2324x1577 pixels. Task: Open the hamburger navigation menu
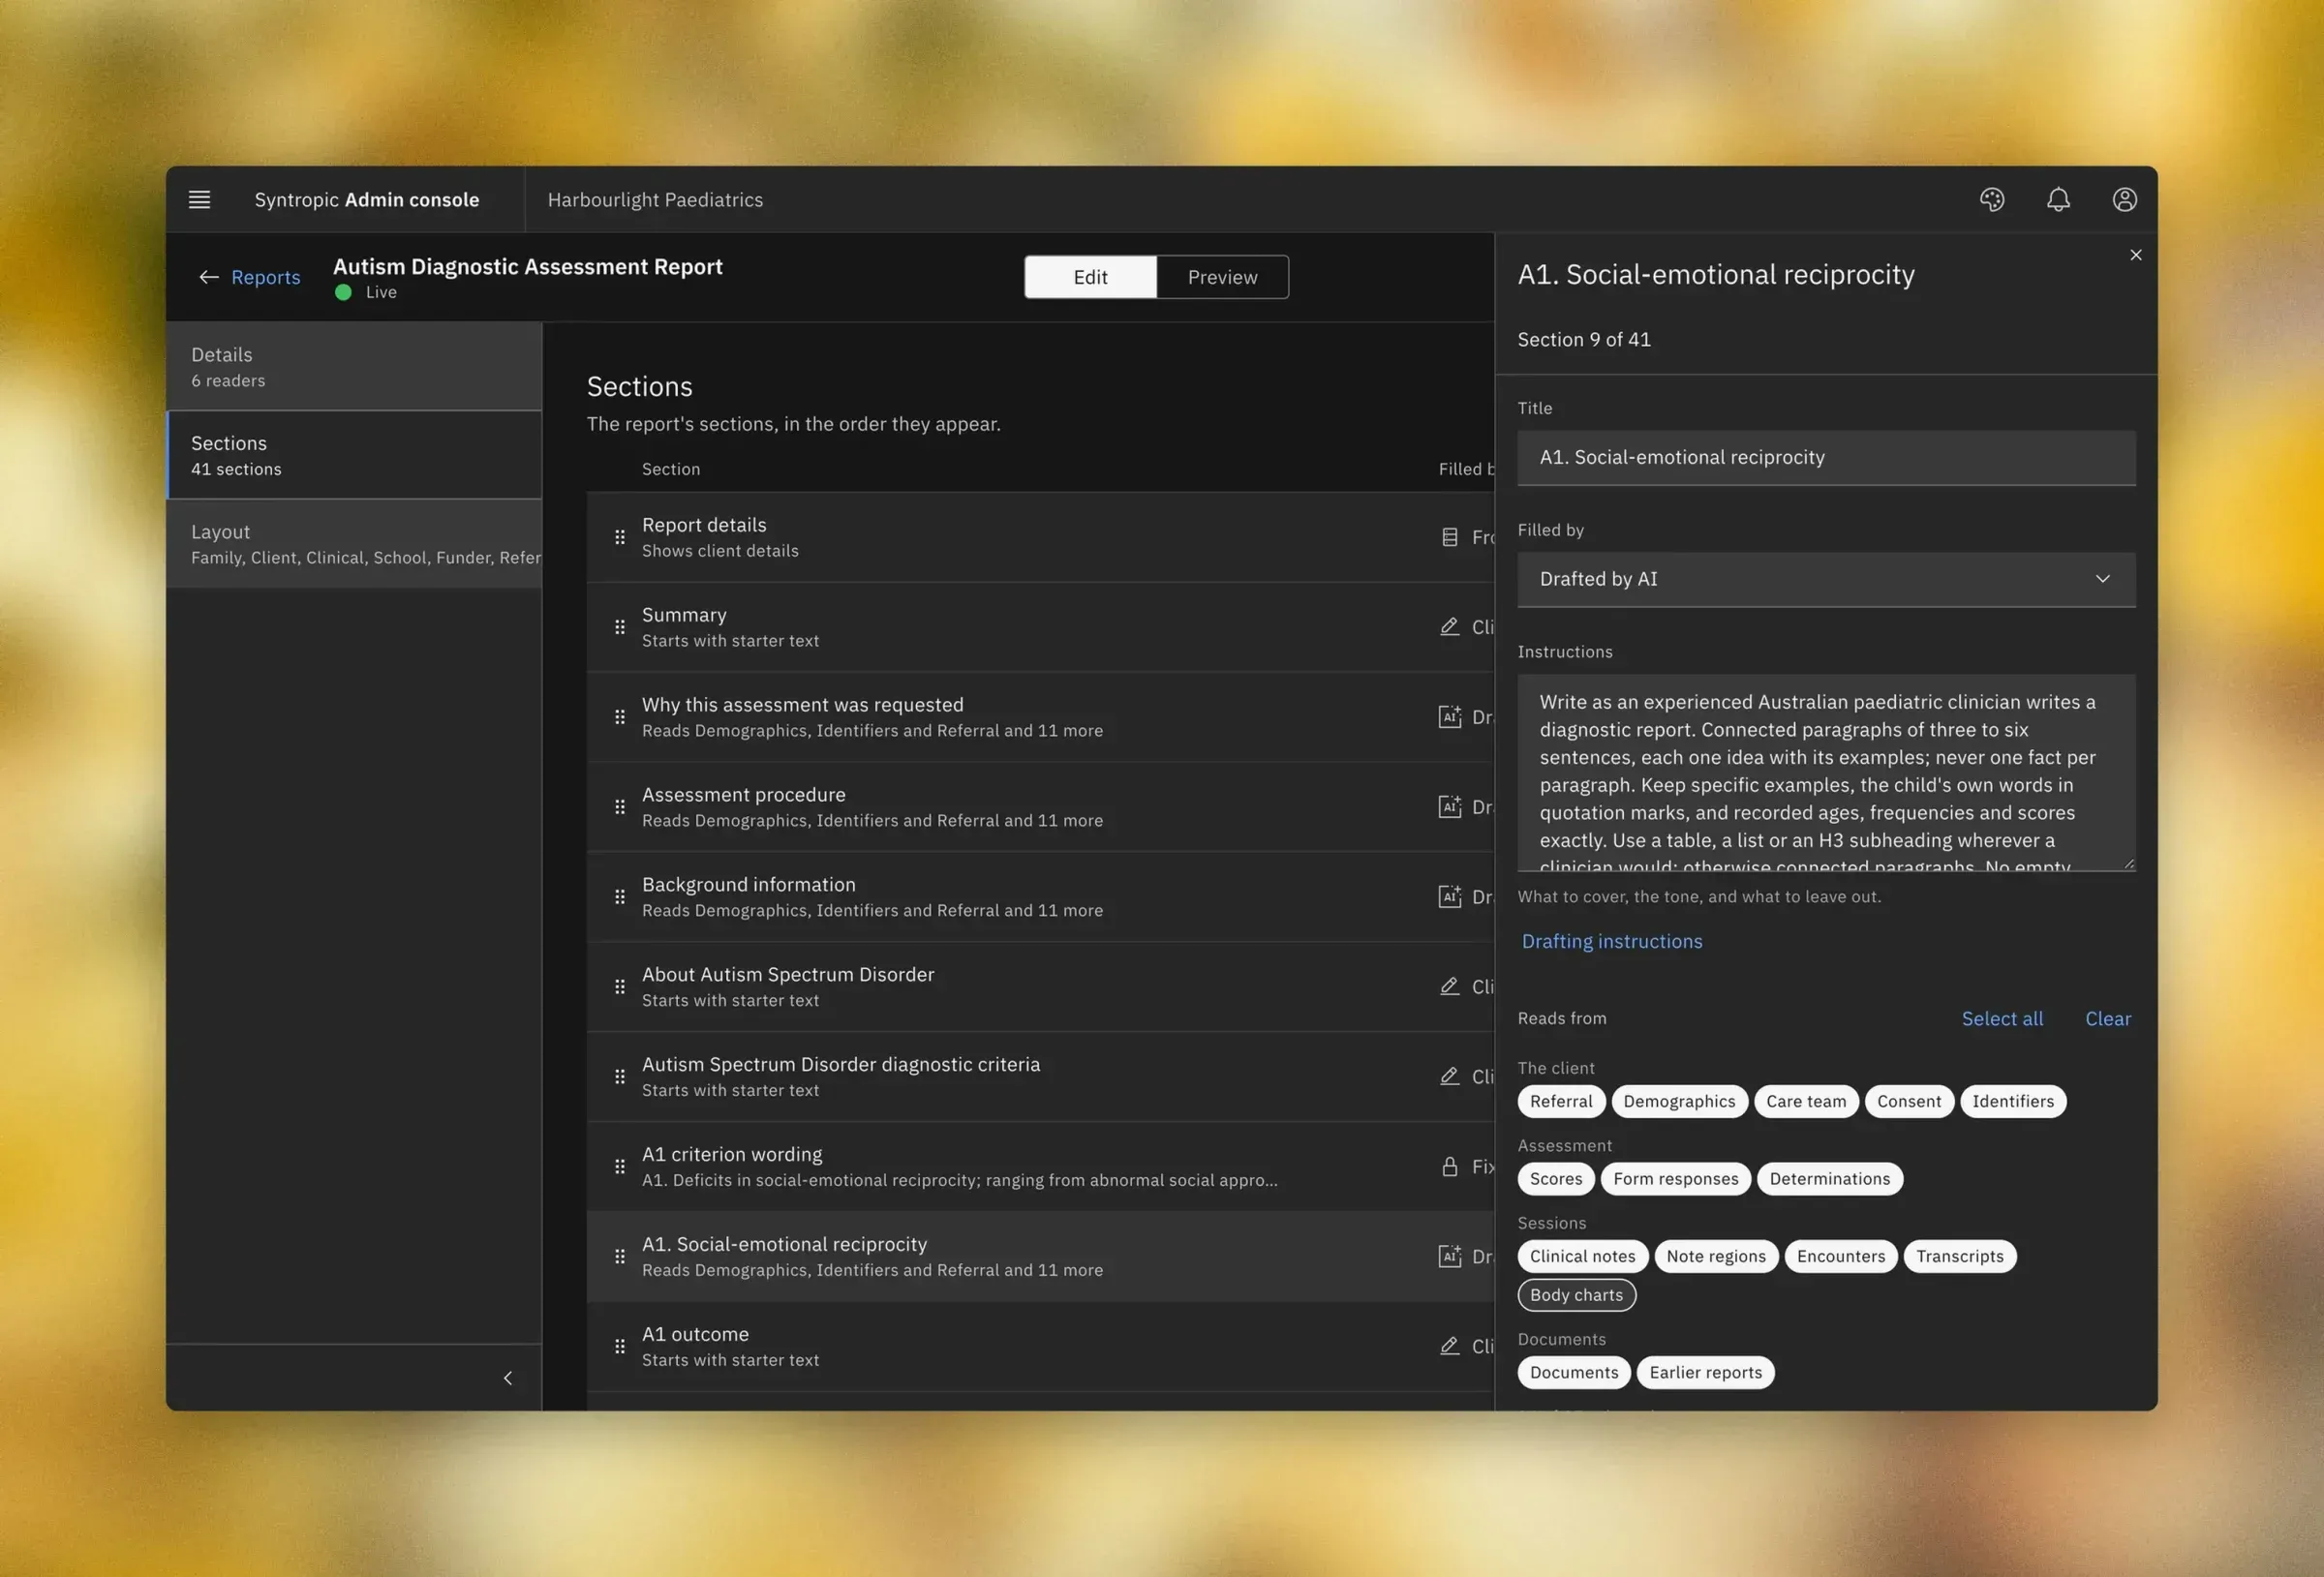(x=199, y=199)
